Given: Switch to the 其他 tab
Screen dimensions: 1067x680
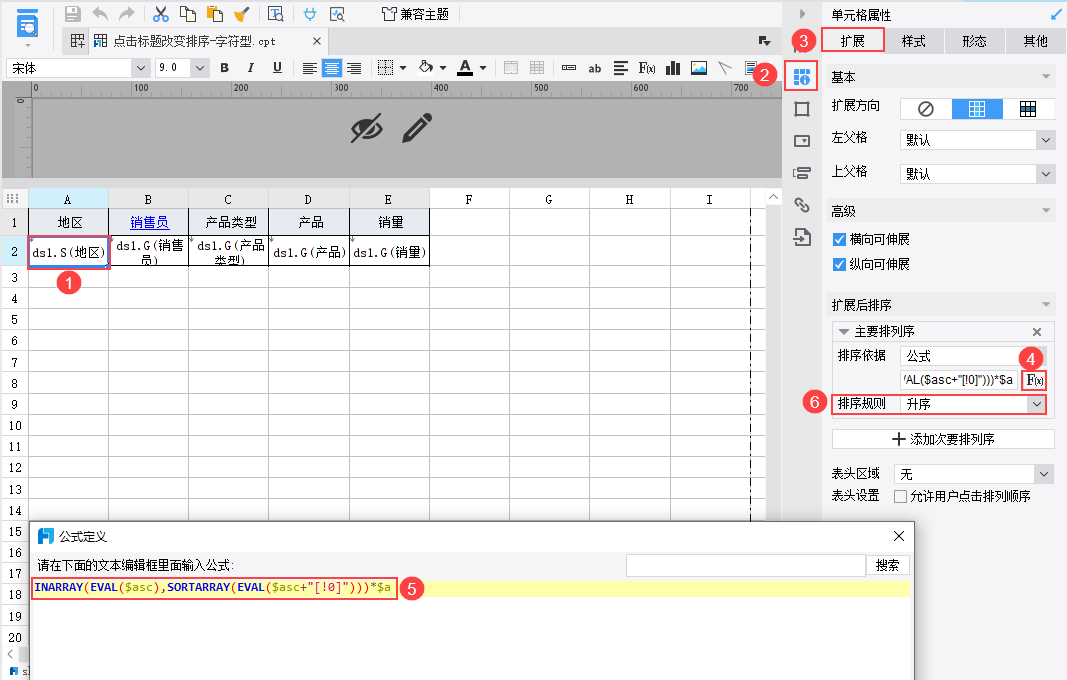Looking at the screenshot, I should (1036, 41).
